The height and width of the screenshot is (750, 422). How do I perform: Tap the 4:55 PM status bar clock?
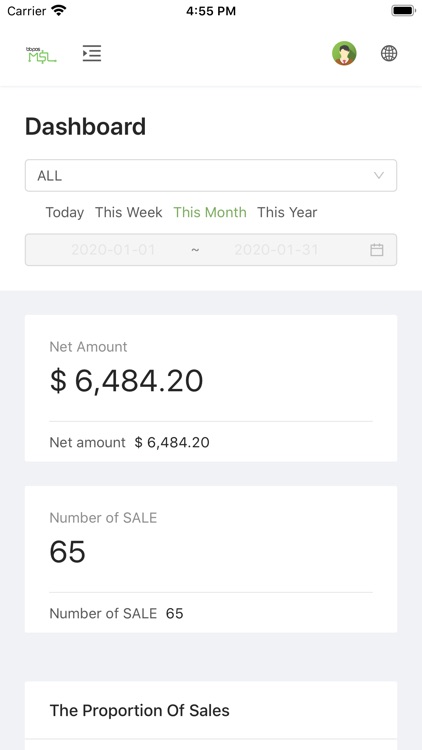click(211, 11)
